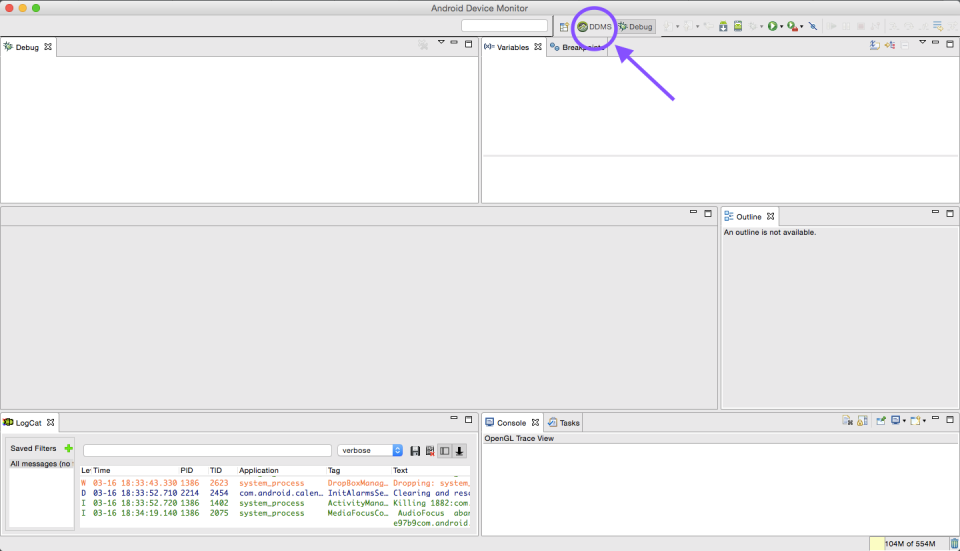Select the All messages saved filter
Screen dimensions: 960x551
[x=41, y=464]
